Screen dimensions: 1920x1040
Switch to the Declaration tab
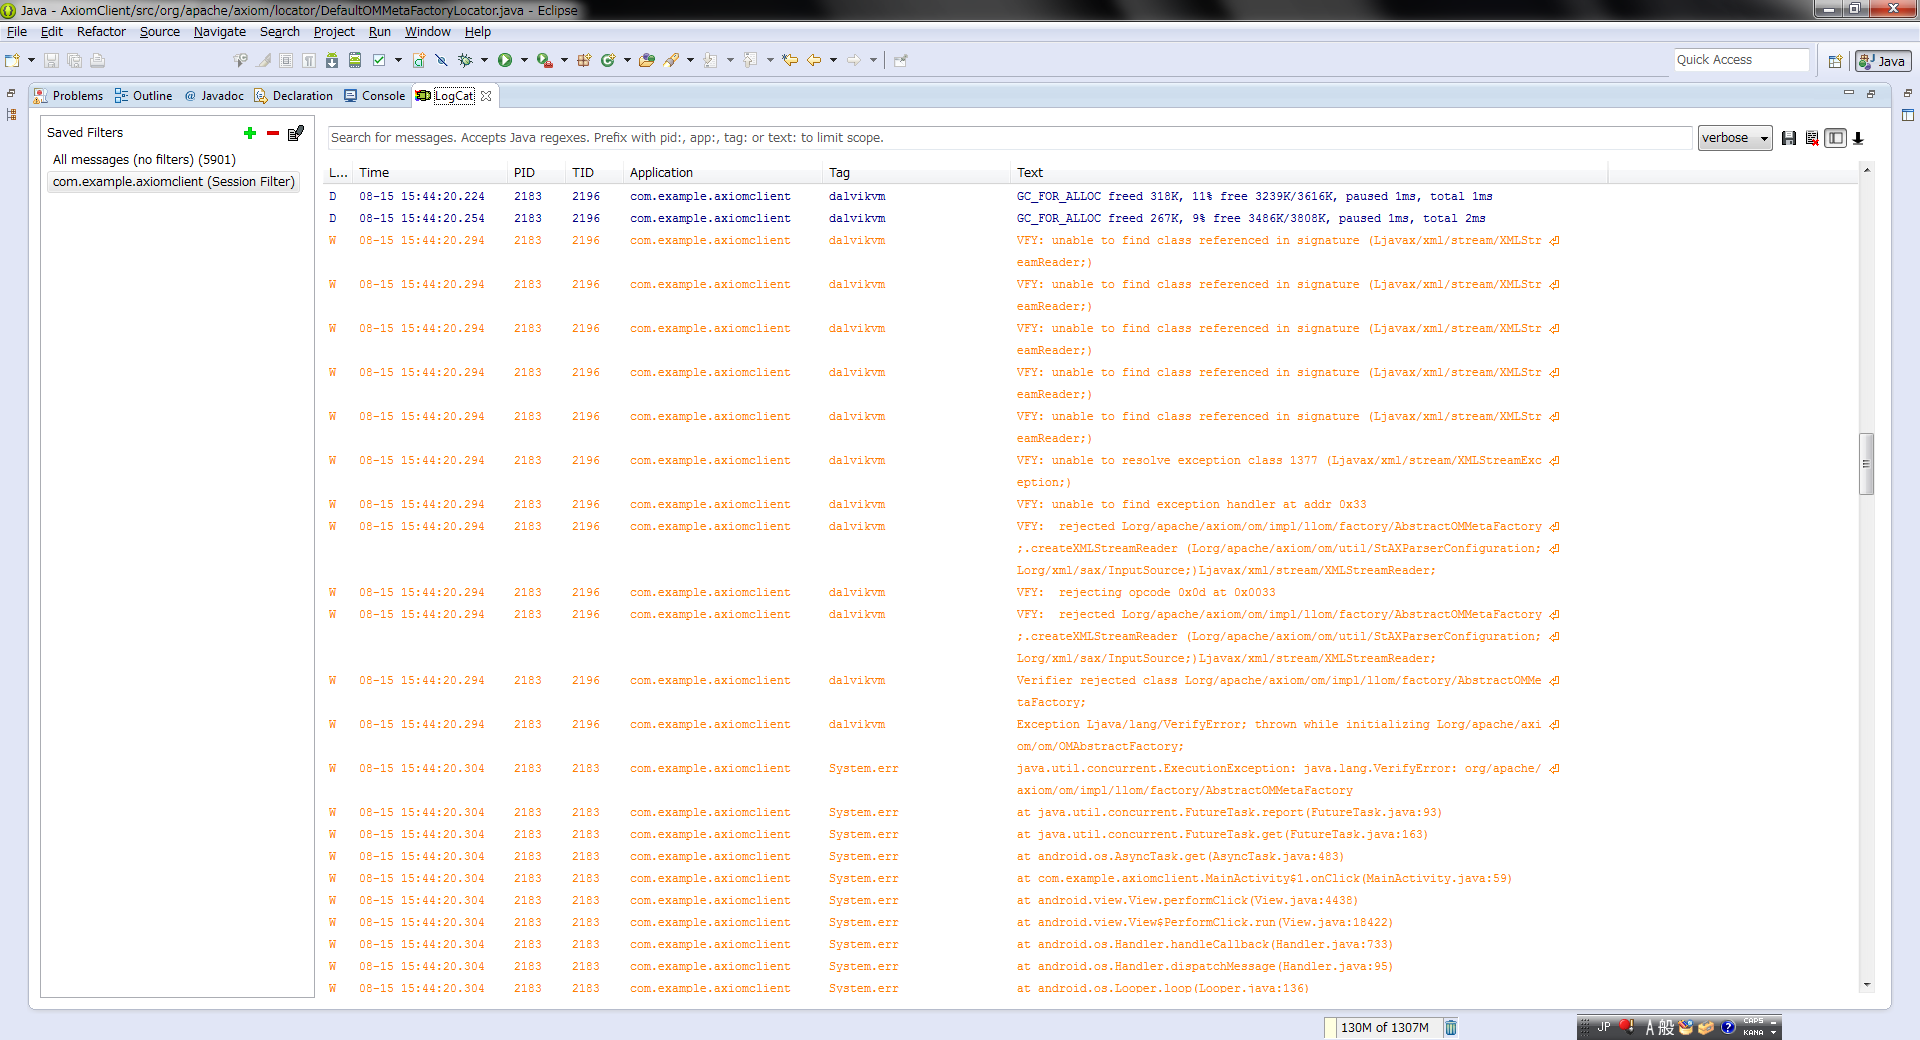[x=293, y=96]
